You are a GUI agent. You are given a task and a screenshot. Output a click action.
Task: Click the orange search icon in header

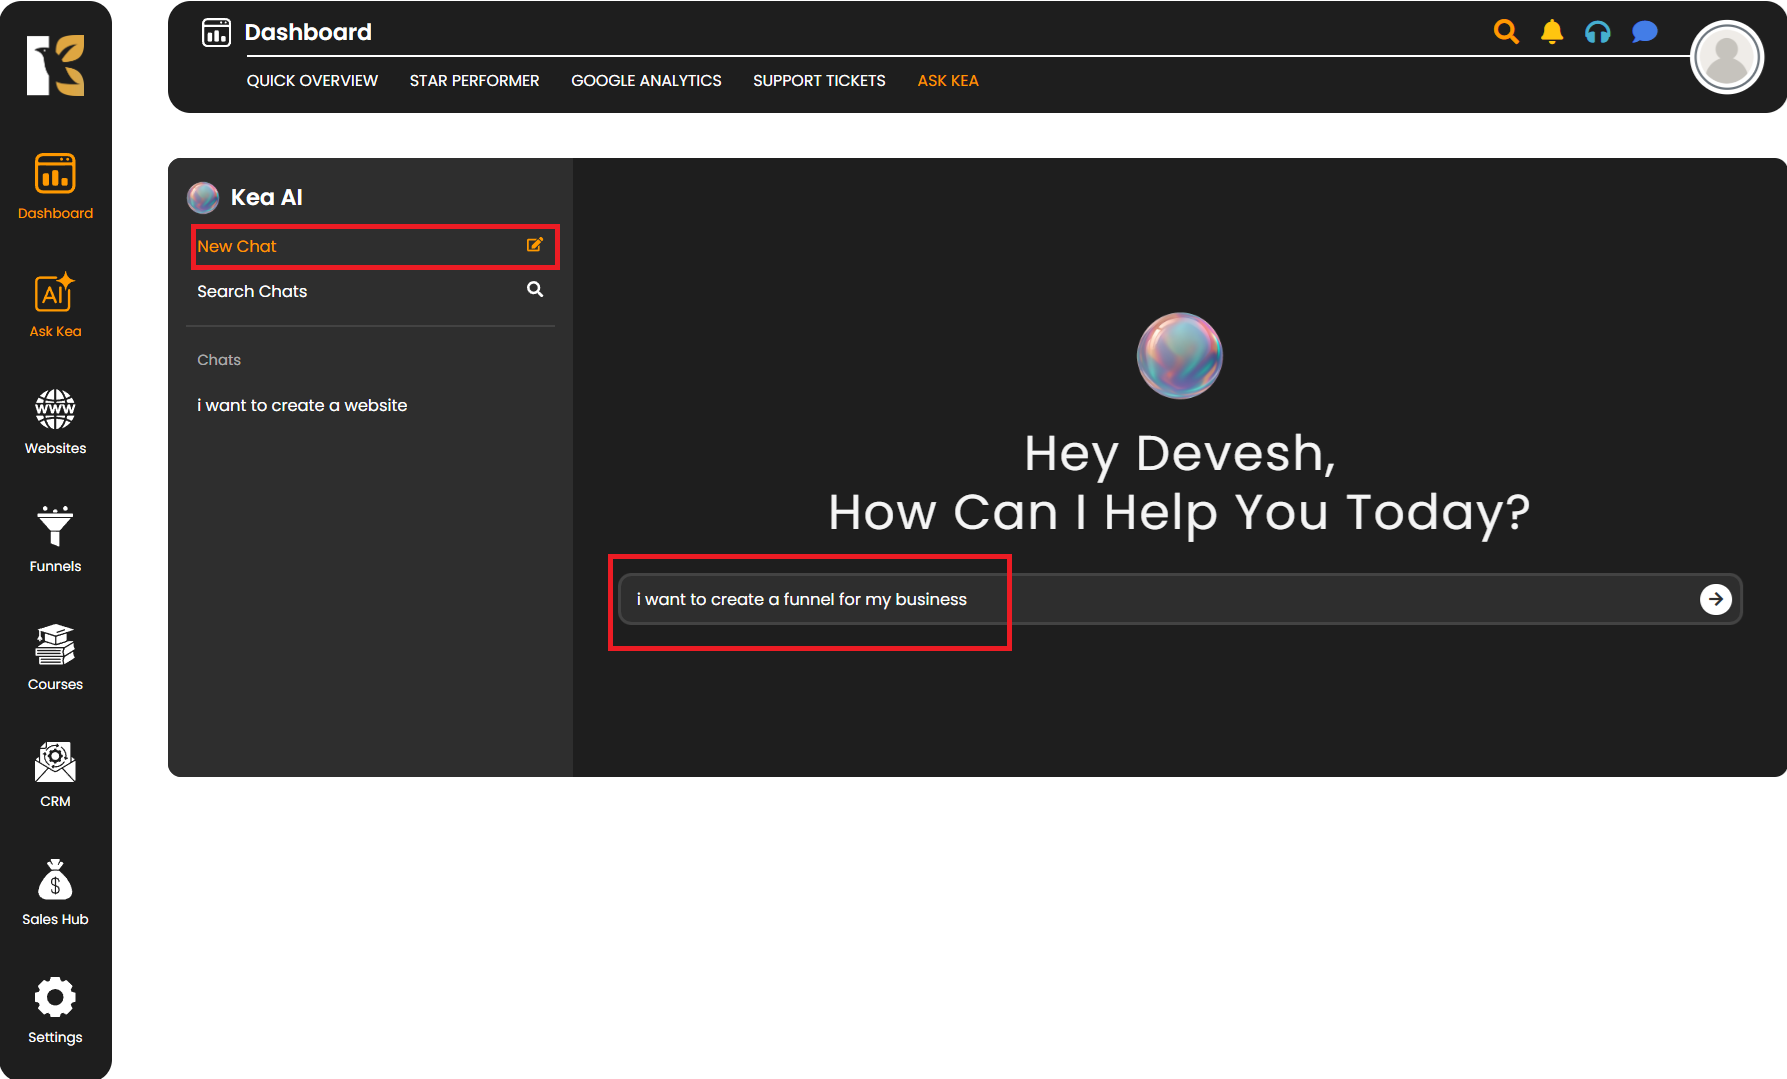[x=1506, y=32]
